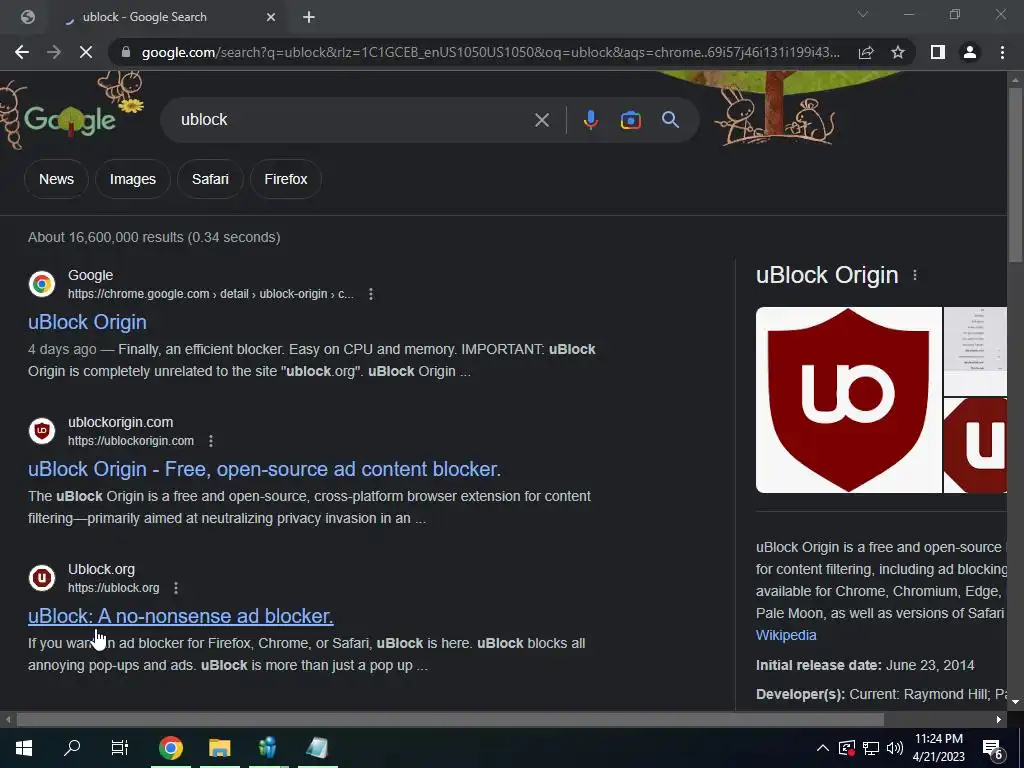Image resolution: width=1024 pixels, height=768 pixels.
Task: Clear the search box text
Action: 541,120
